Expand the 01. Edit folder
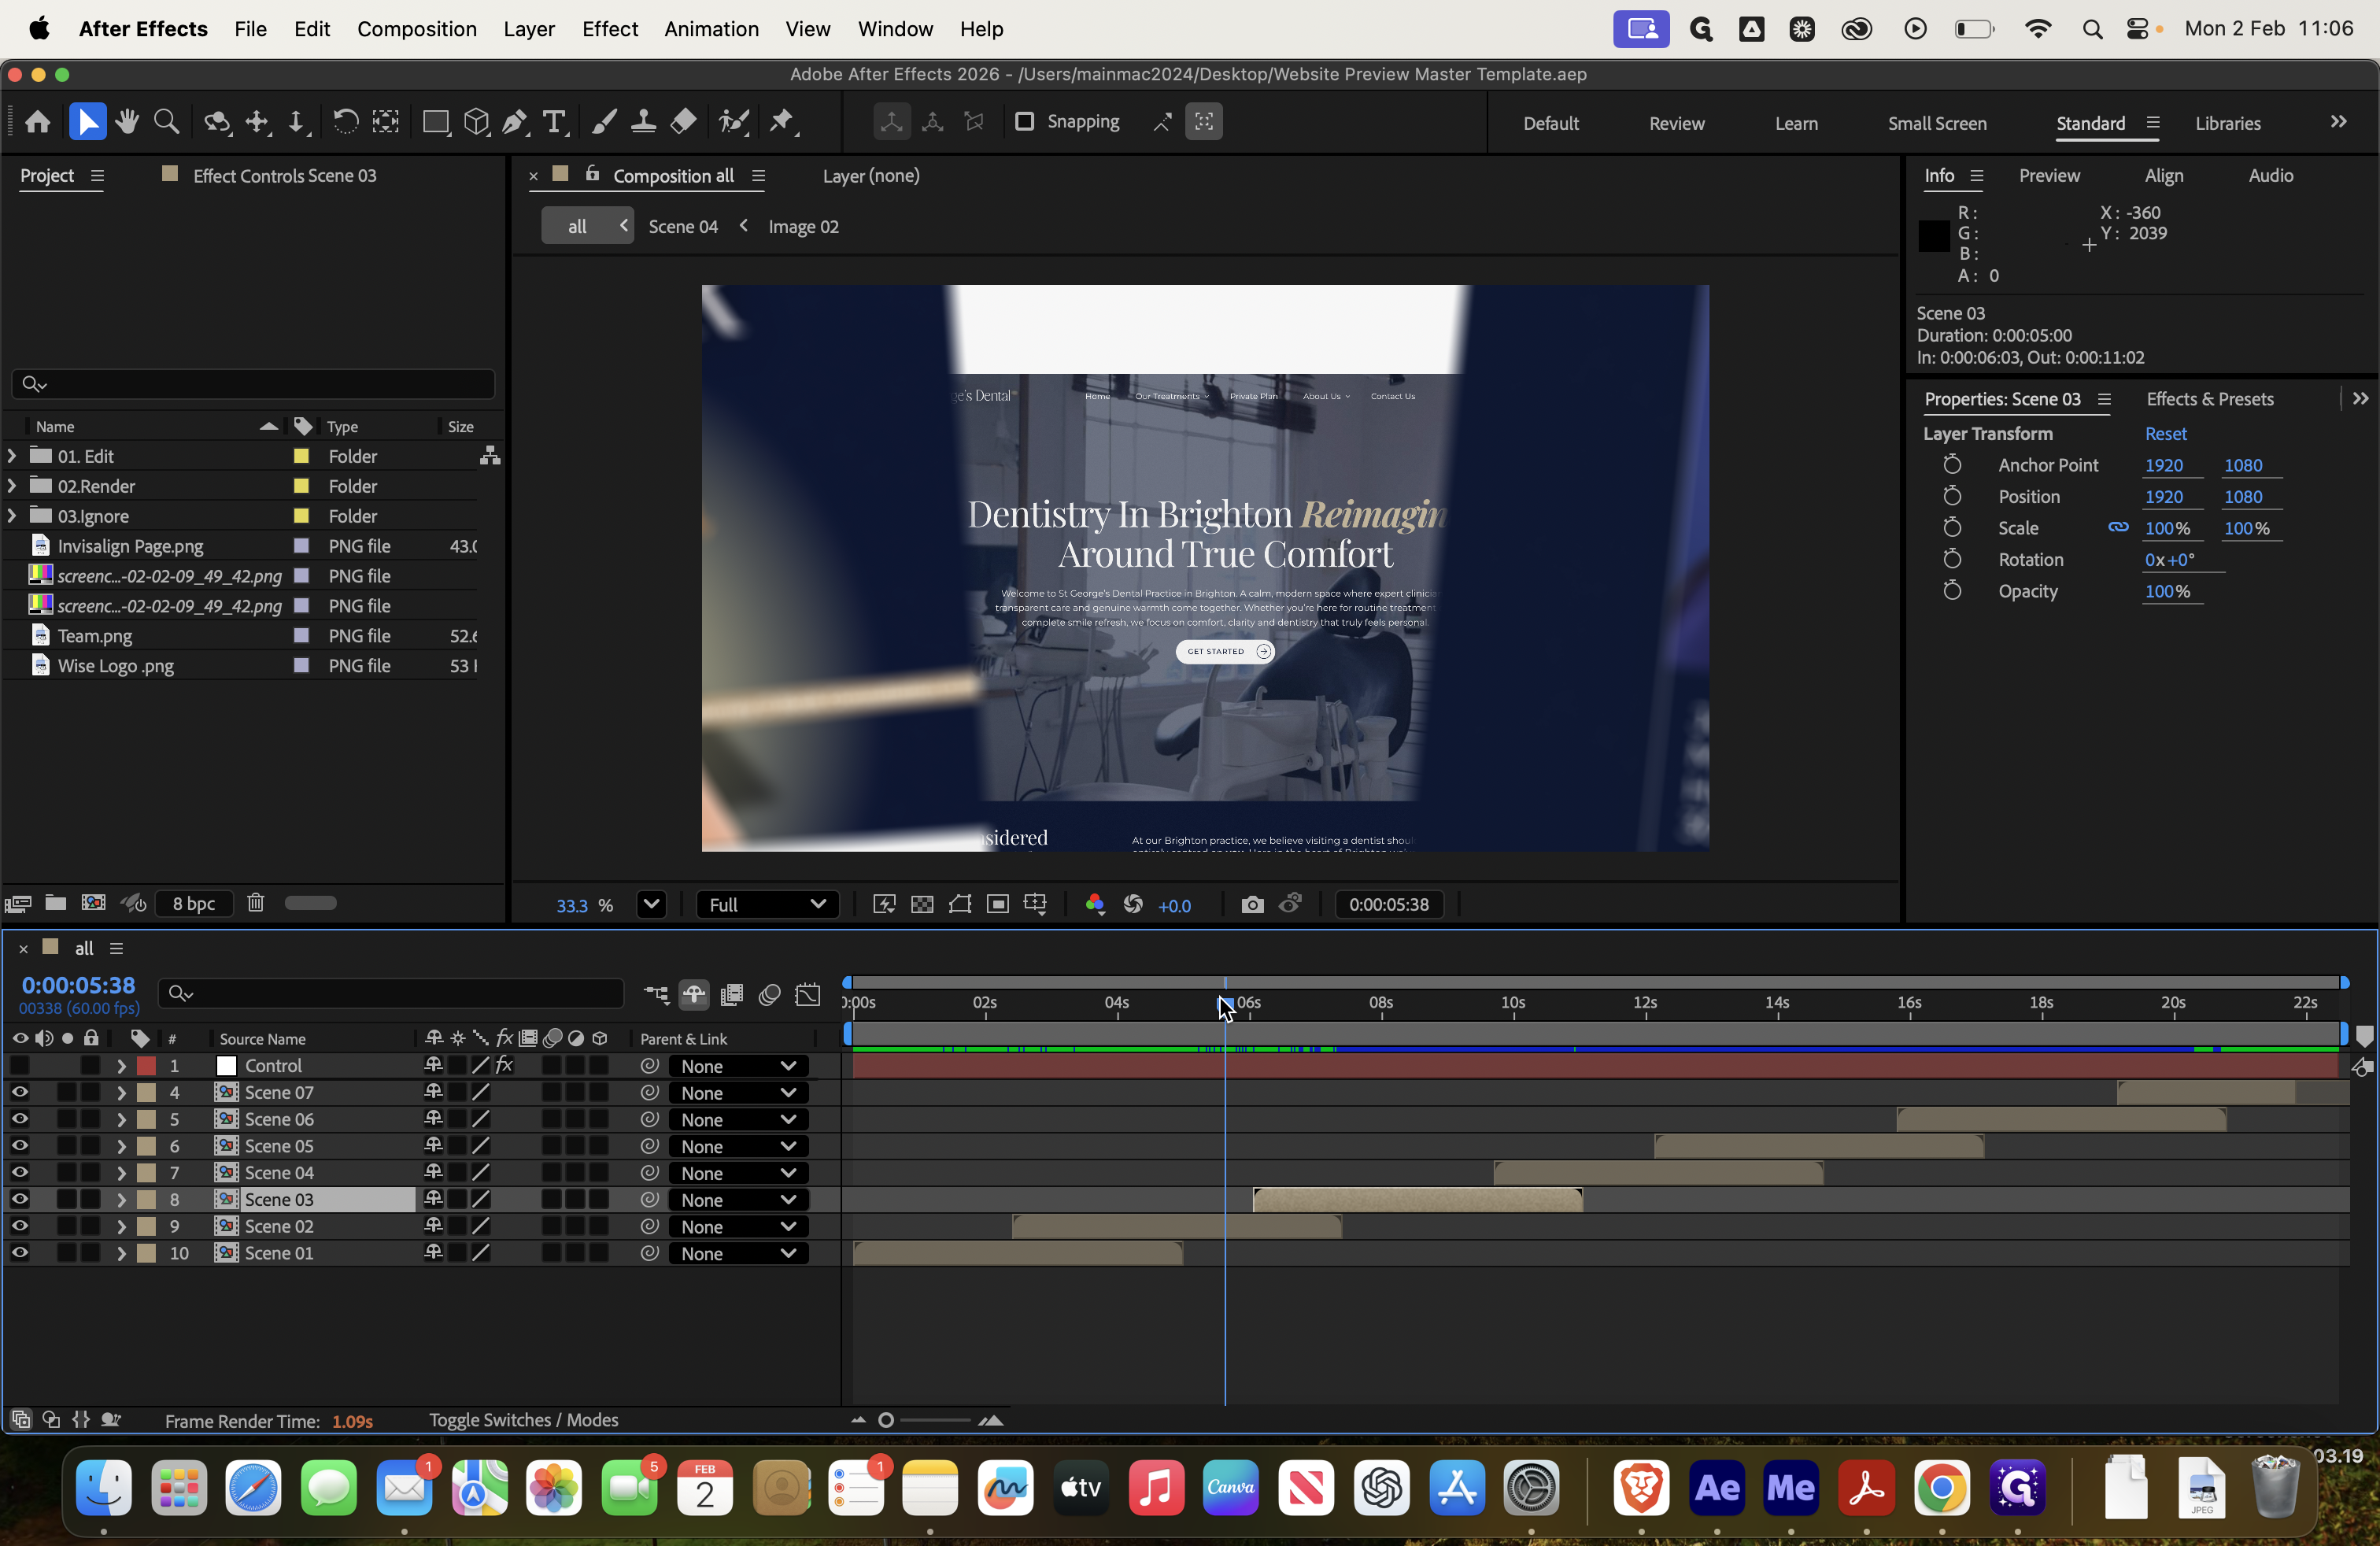2380x1546 pixels. (12, 456)
